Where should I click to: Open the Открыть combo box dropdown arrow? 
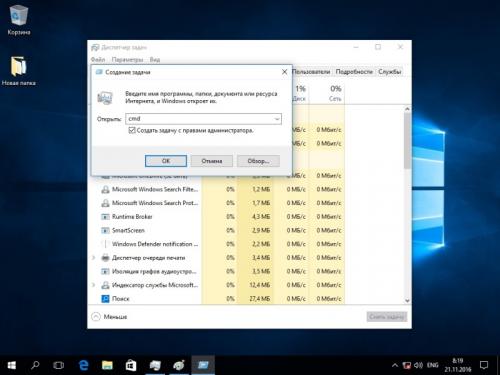click(277, 119)
